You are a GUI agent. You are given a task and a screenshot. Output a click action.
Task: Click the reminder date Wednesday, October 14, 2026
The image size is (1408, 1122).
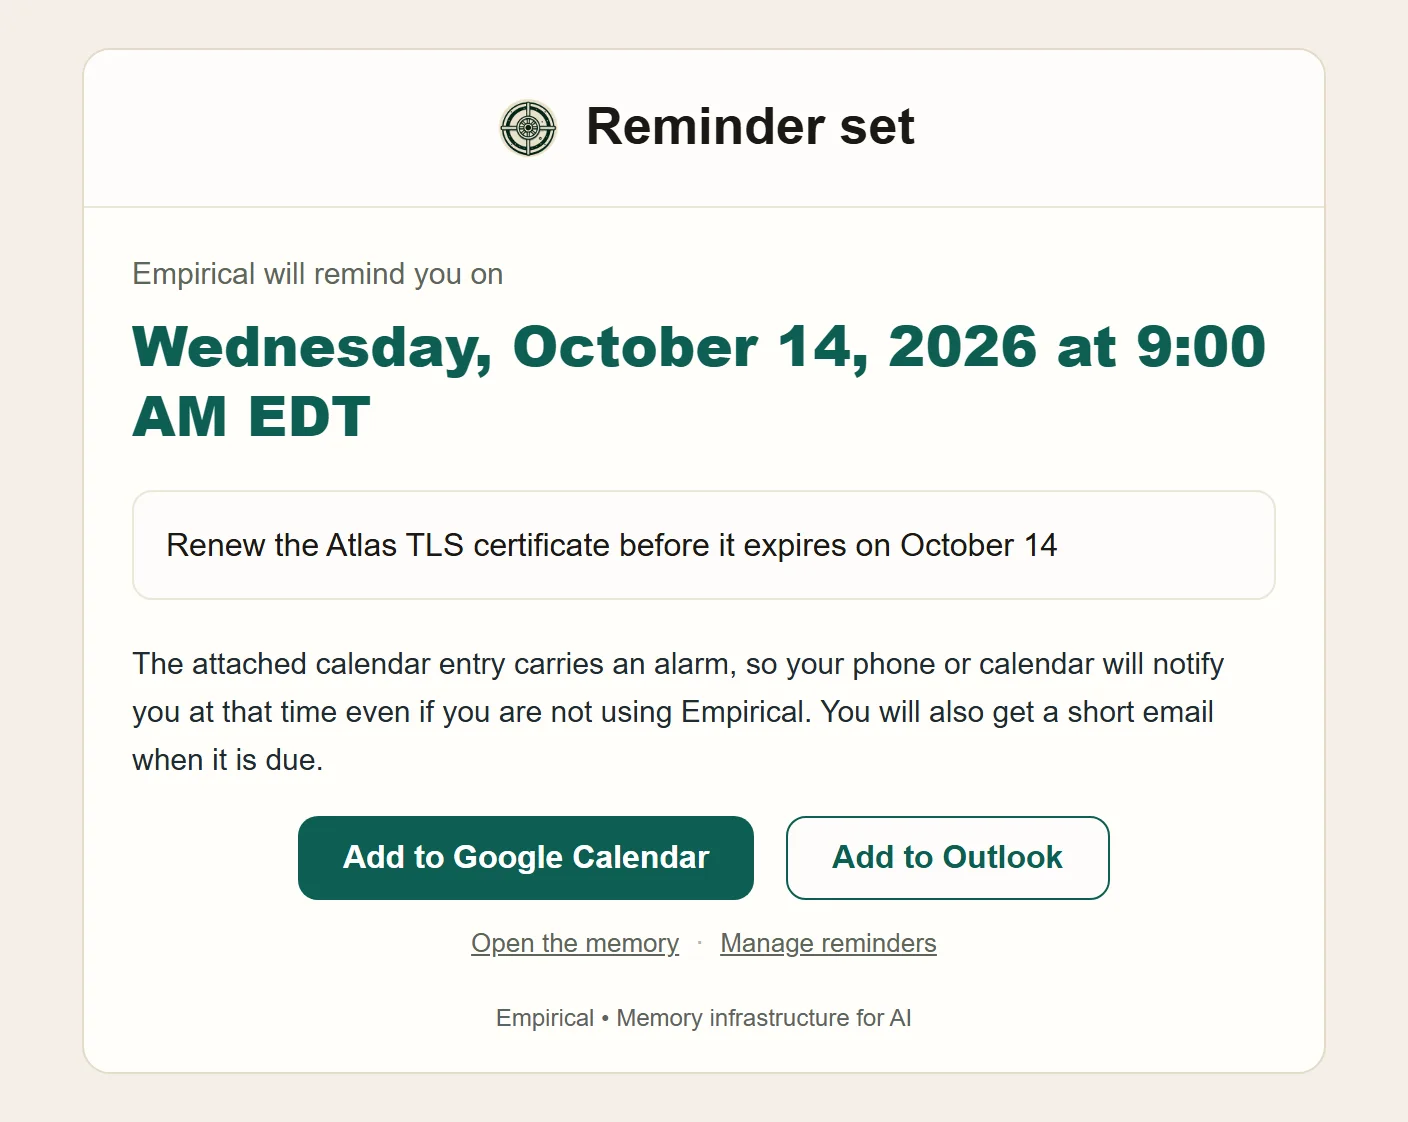699,381
